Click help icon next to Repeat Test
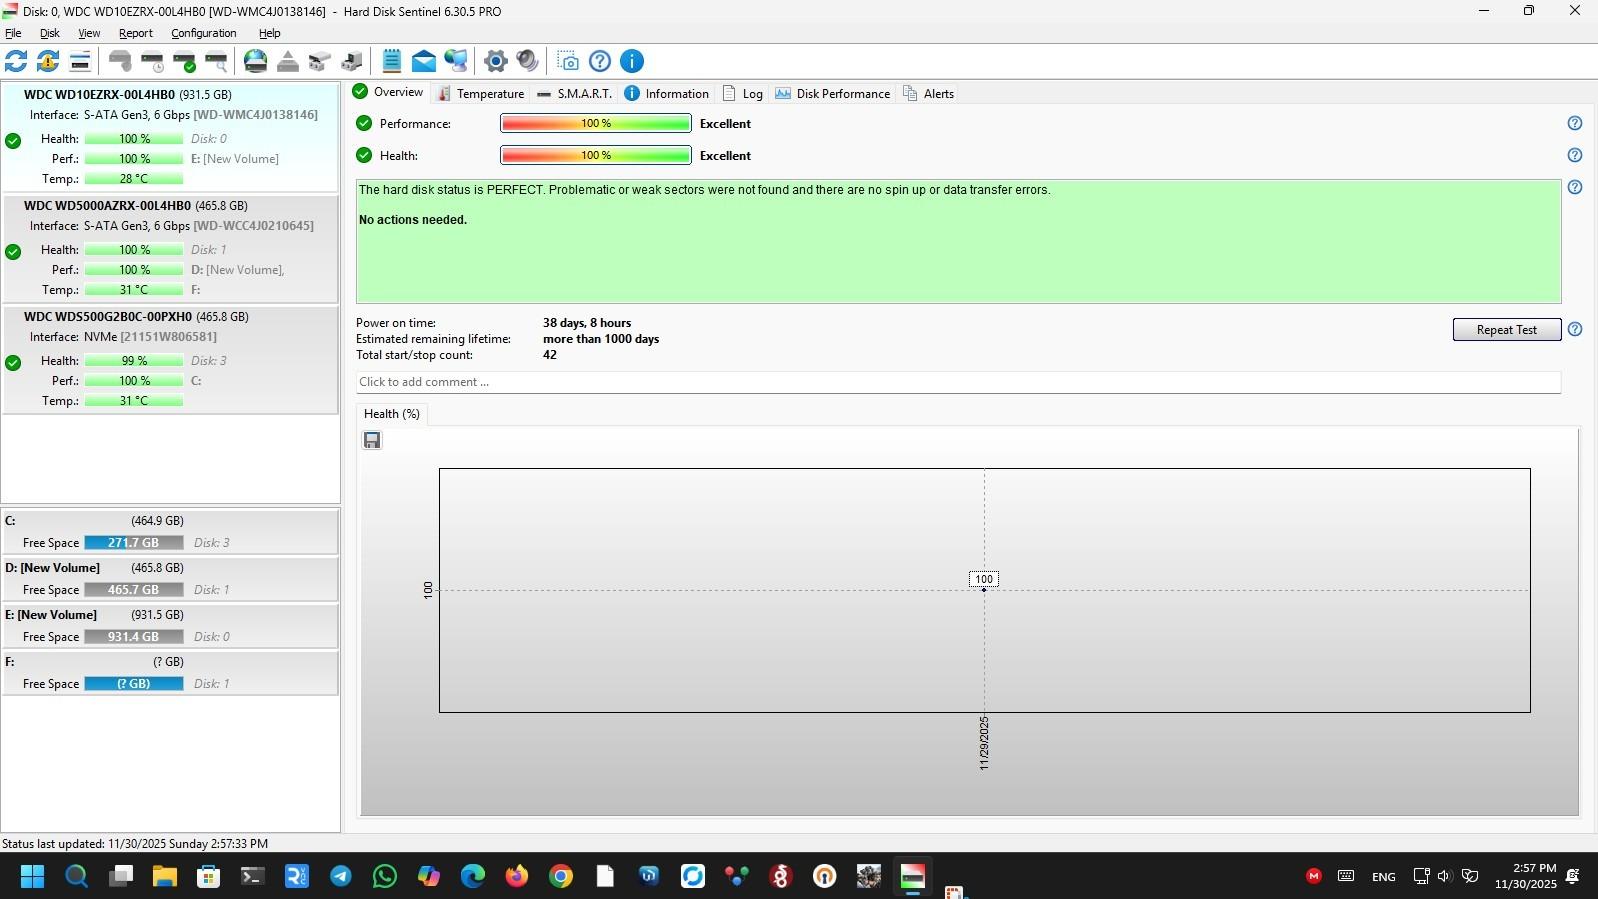The image size is (1598, 899). click(x=1574, y=329)
